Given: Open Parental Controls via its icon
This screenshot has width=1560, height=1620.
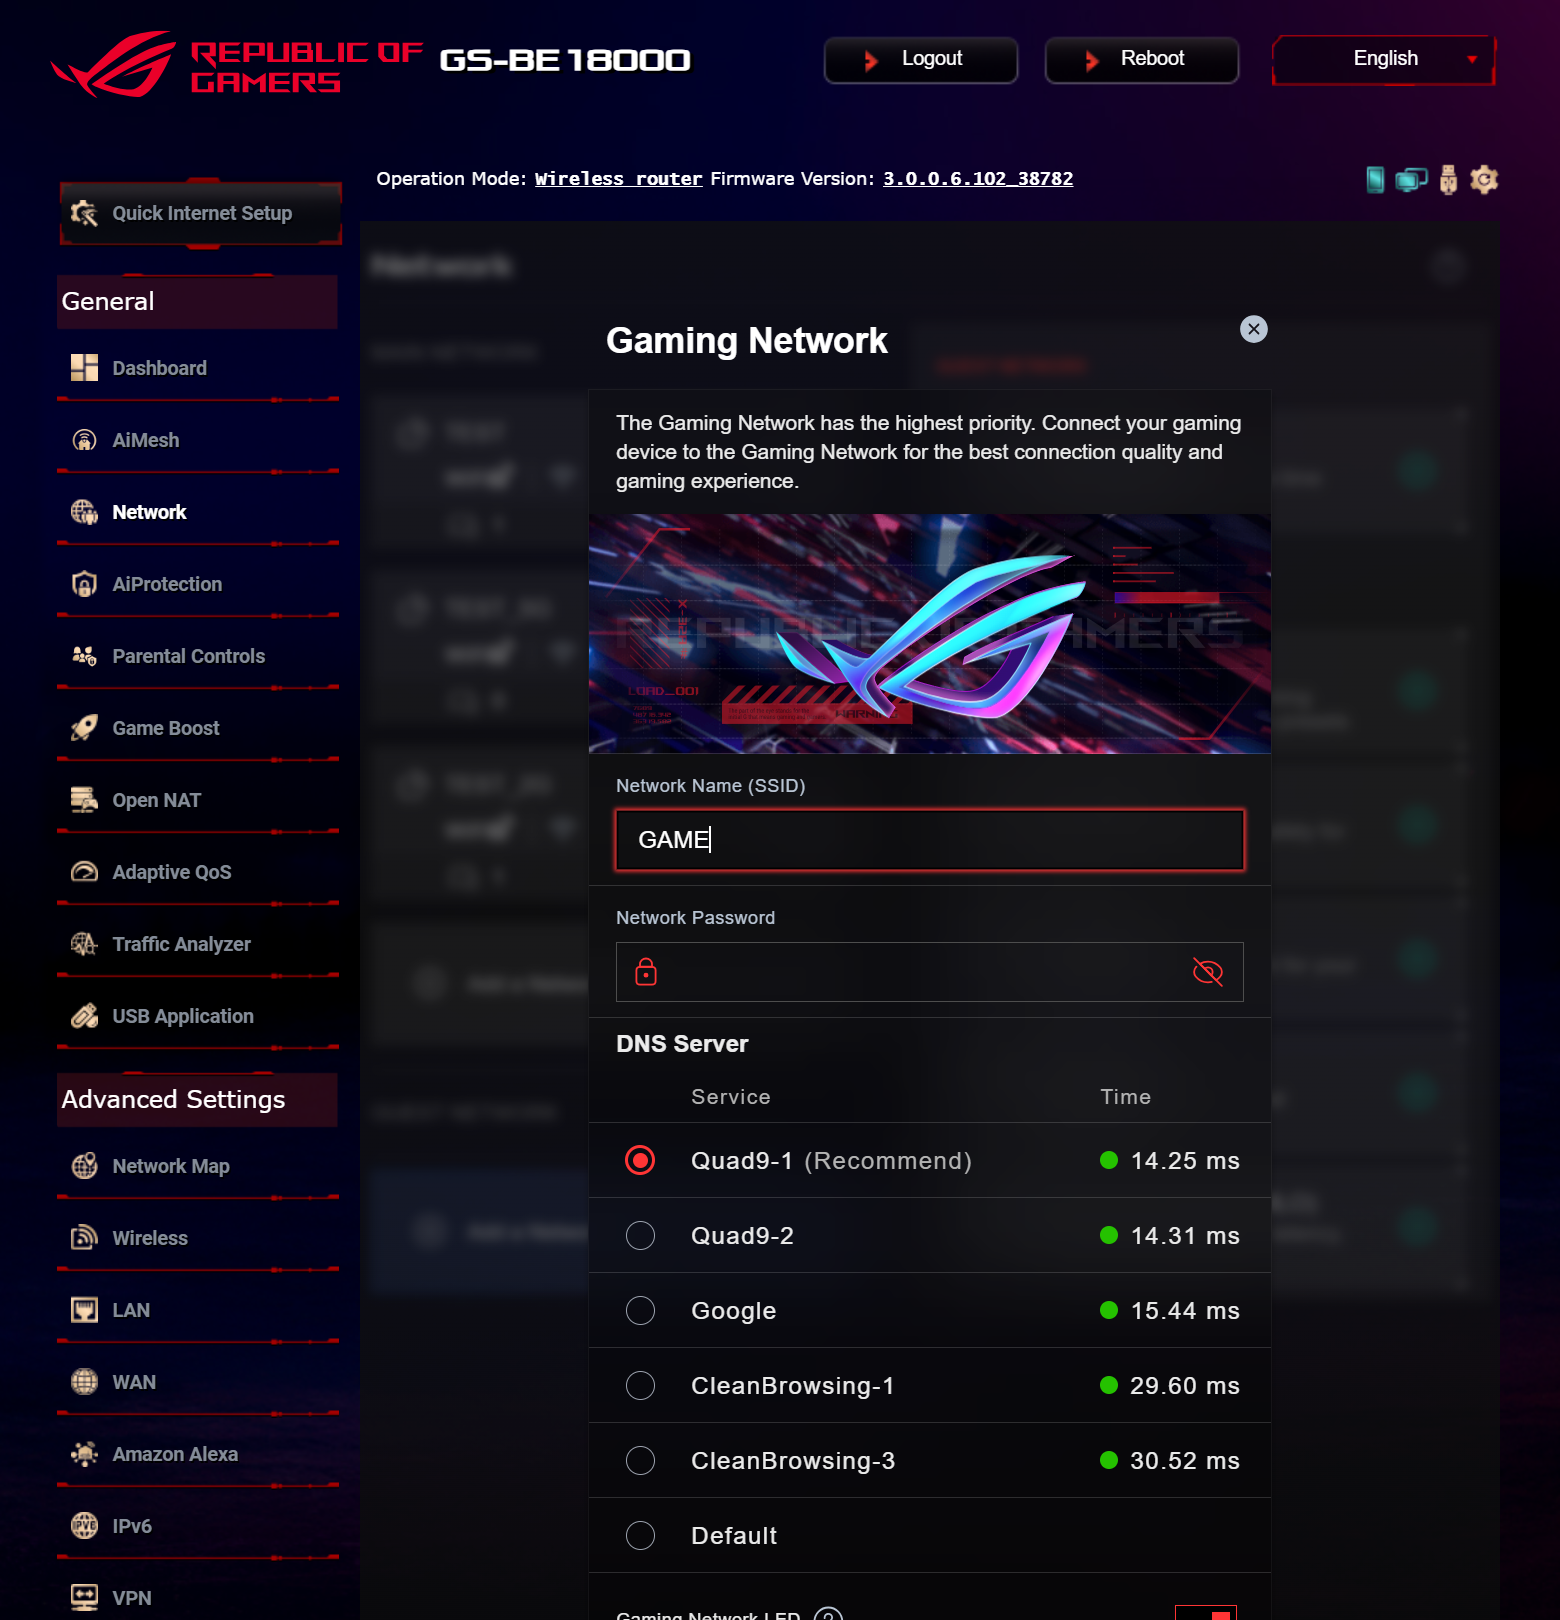Looking at the screenshot, I should pyautogui.click(x=84, y=656).
